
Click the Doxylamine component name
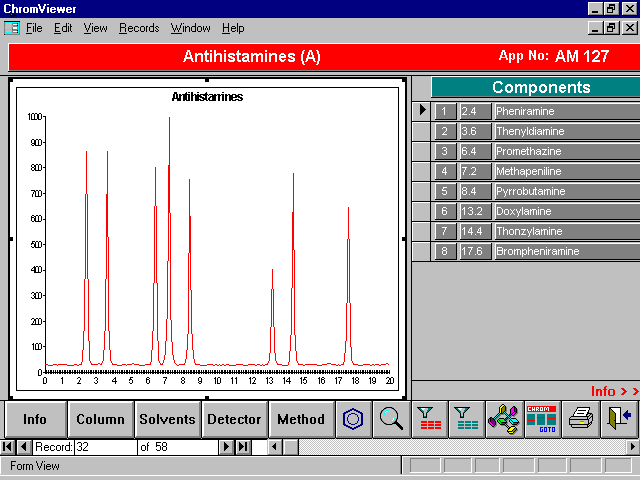tap(567, 211)
